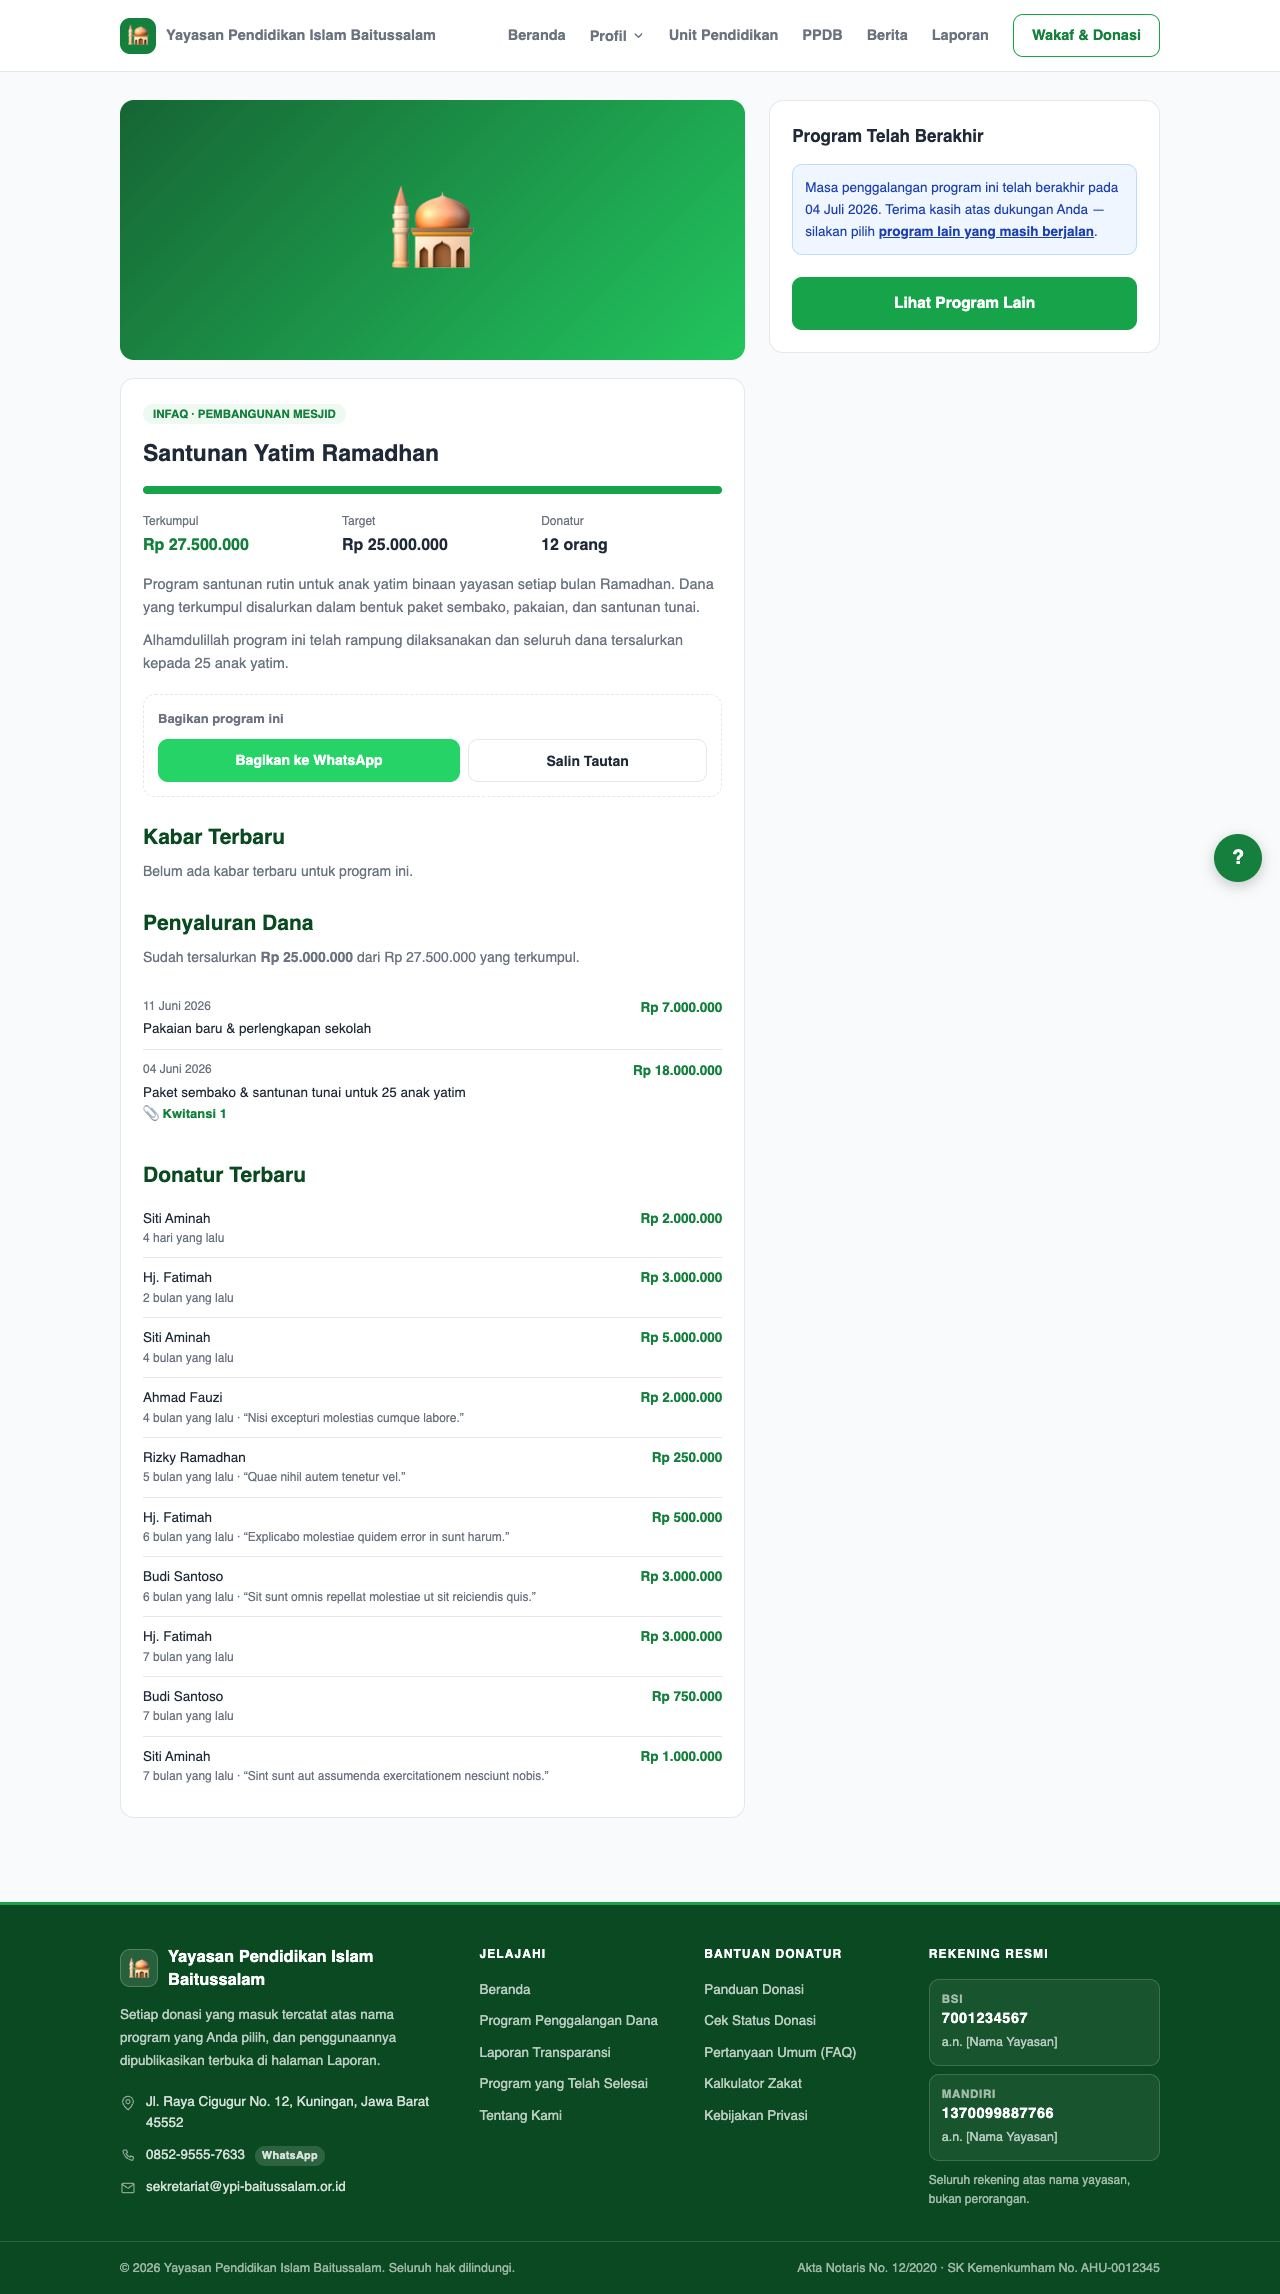Screen dimensions: 1280x2294
Task: Click the Salin Tautan button
Action: 587,761
